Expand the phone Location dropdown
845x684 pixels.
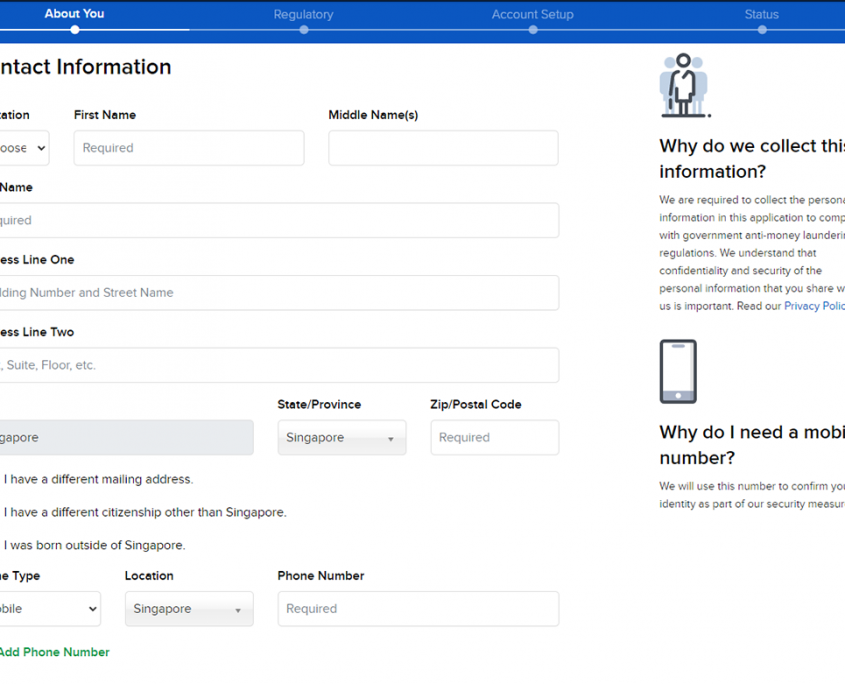coord(189,609)
